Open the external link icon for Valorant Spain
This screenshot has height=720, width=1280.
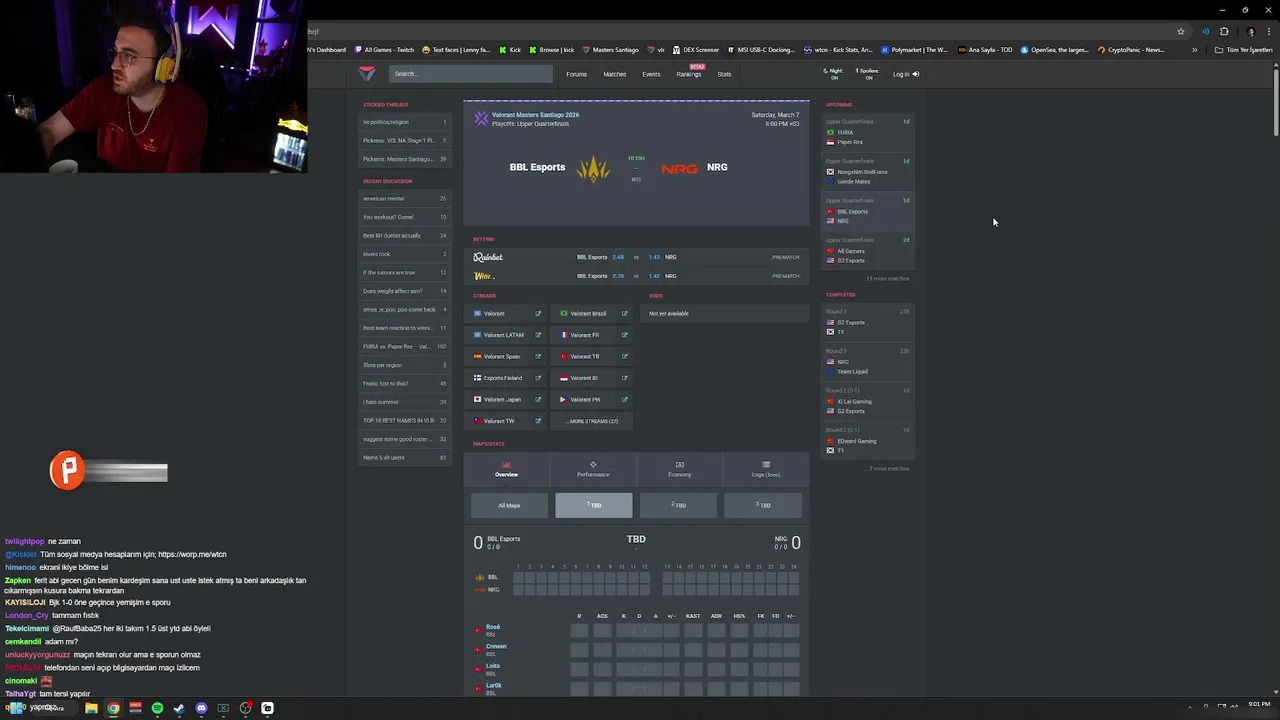[x=538, y=356]
